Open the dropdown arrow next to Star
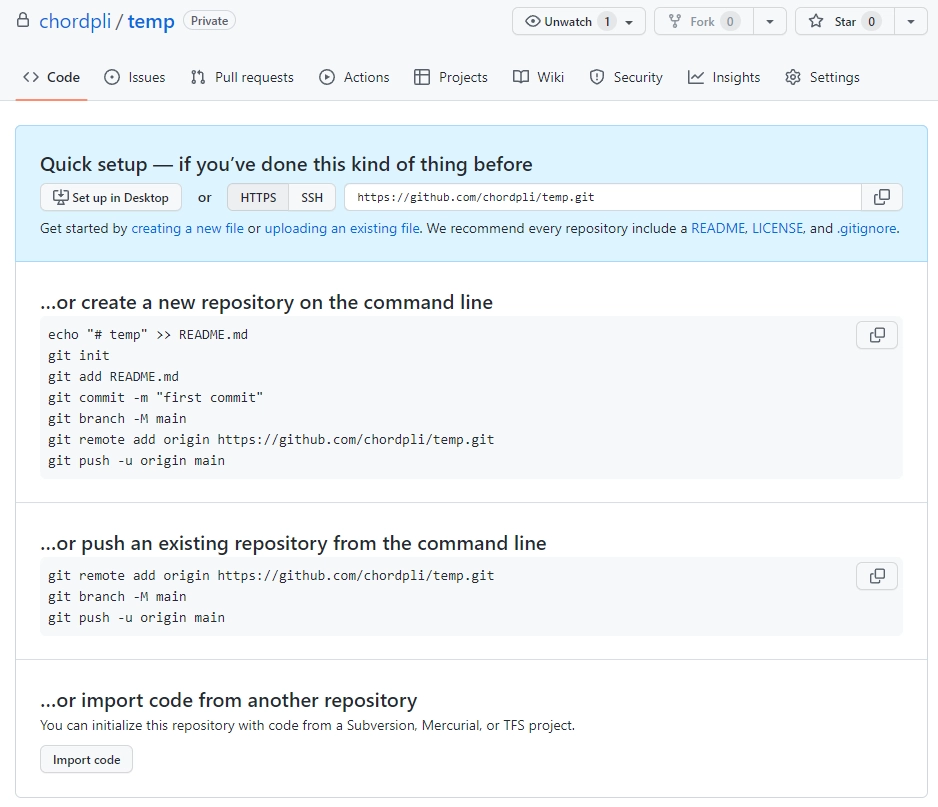This screenshot has height=807, width=938. point(910,21)
